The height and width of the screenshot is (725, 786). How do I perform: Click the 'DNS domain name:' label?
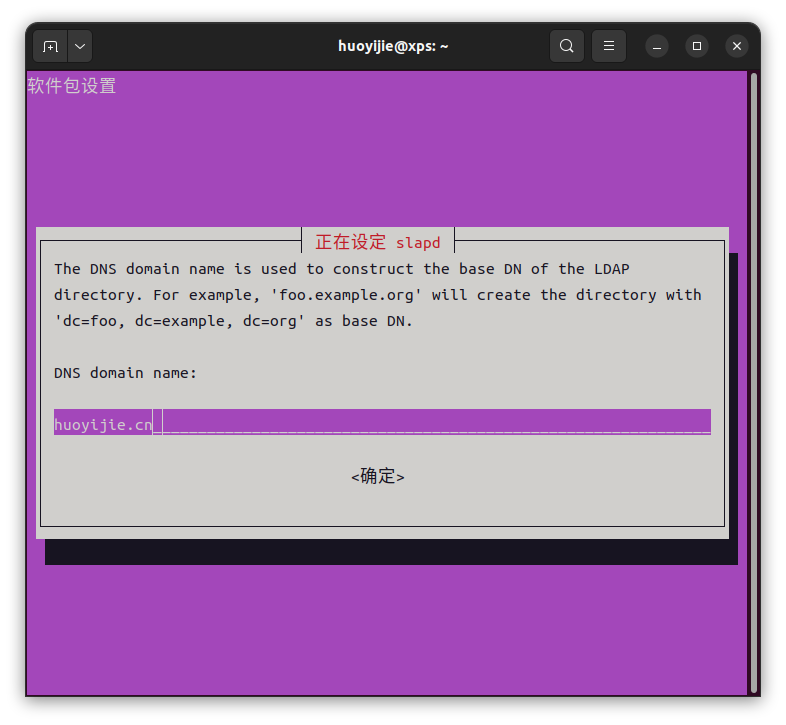tap(125, 373)
